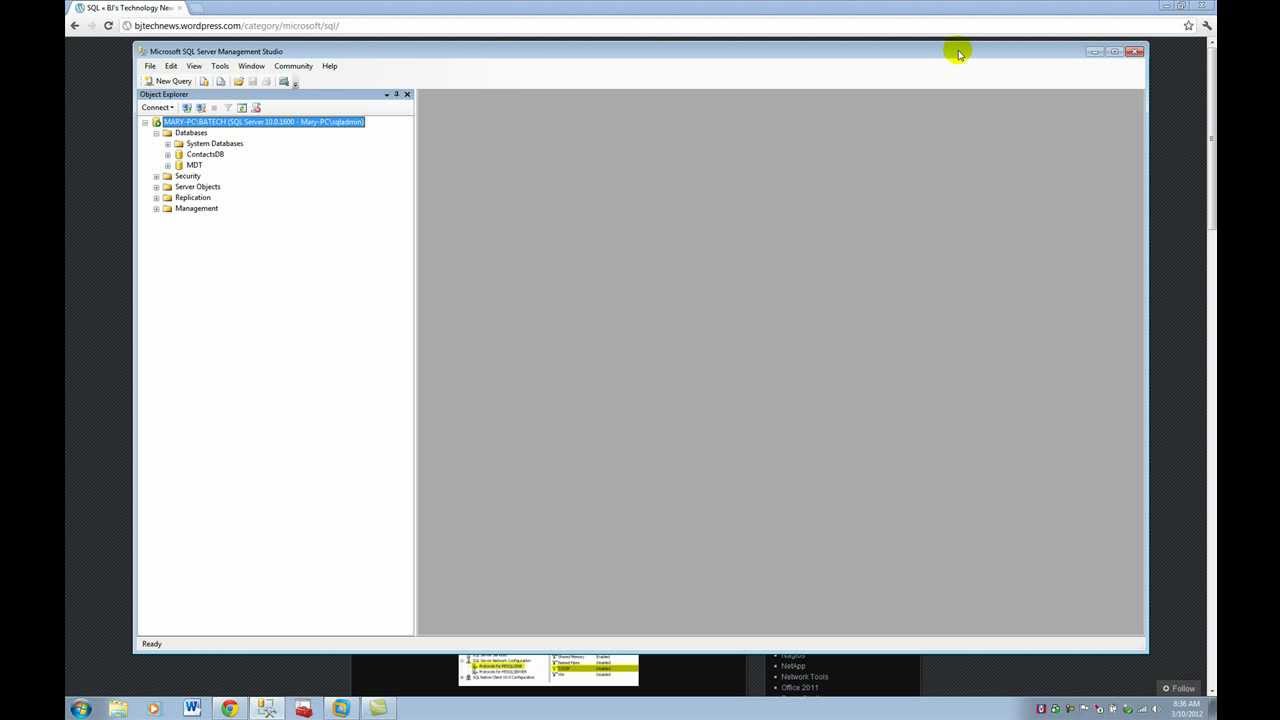
Task: Toggle Object Explorer auto-hide pin
Action: [397, 94]
